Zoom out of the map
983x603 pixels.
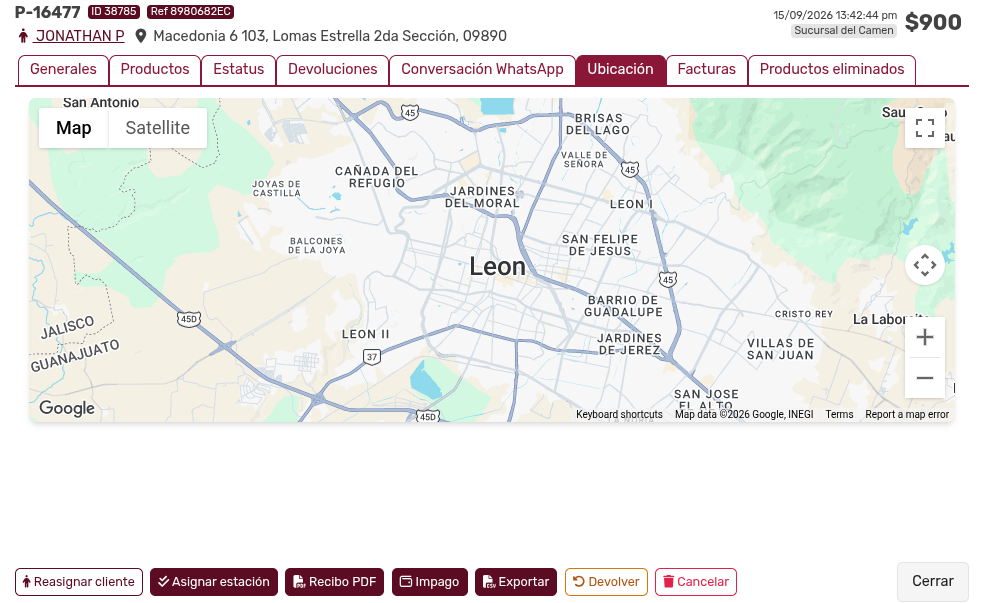click(x=925, y=378)
